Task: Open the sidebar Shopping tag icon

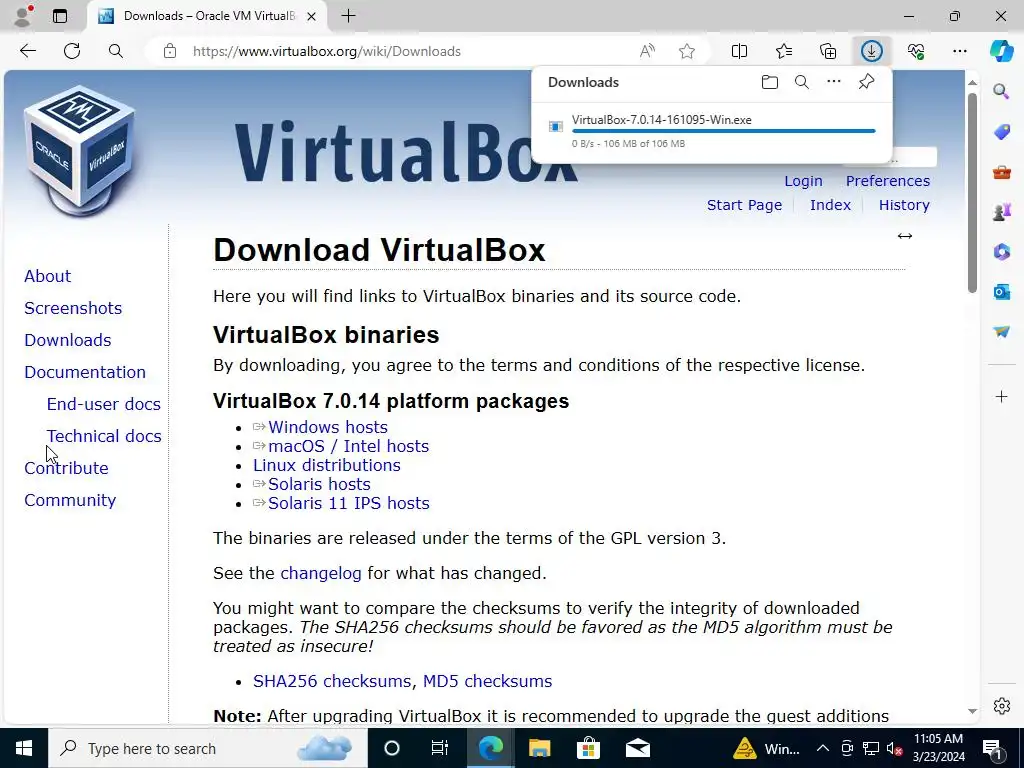Action: [x=1002, y=132]
